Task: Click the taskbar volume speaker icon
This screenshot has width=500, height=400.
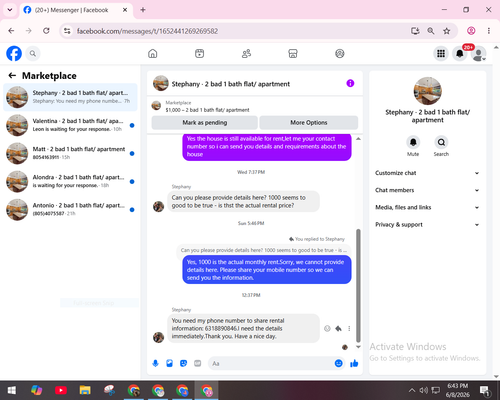Action: pos(424,390)
